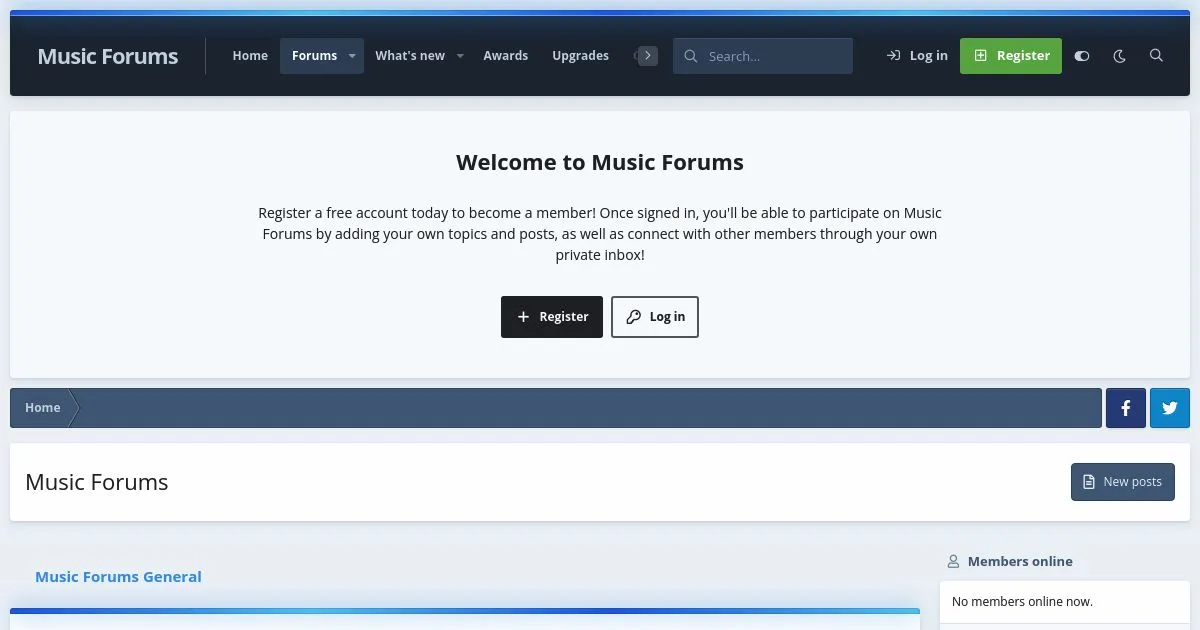This screenshot has width=1200, height=630.
Task: Click Home in the top navigation
Action: click(x=250, y=56)
